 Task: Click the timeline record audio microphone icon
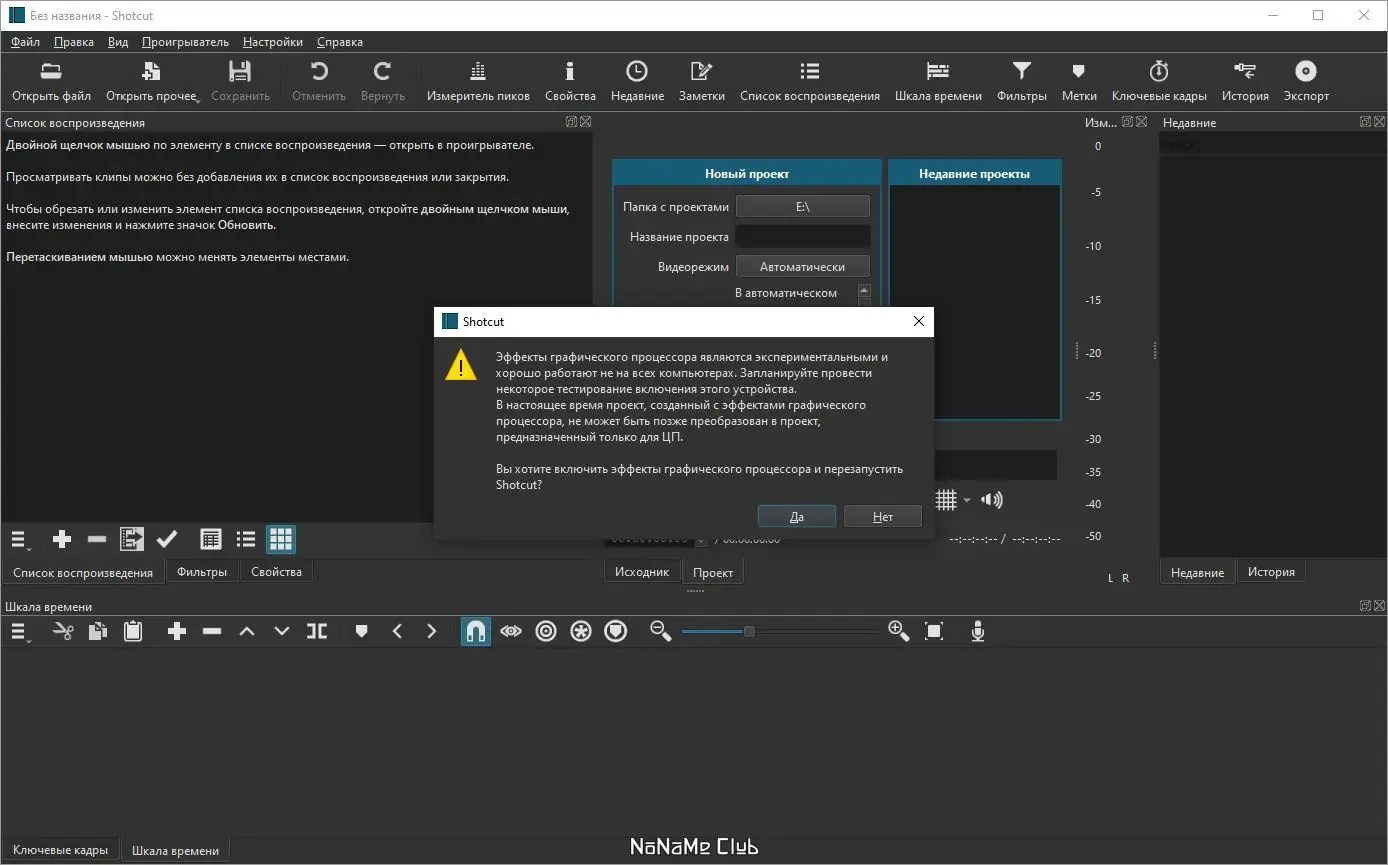(978, 631)
